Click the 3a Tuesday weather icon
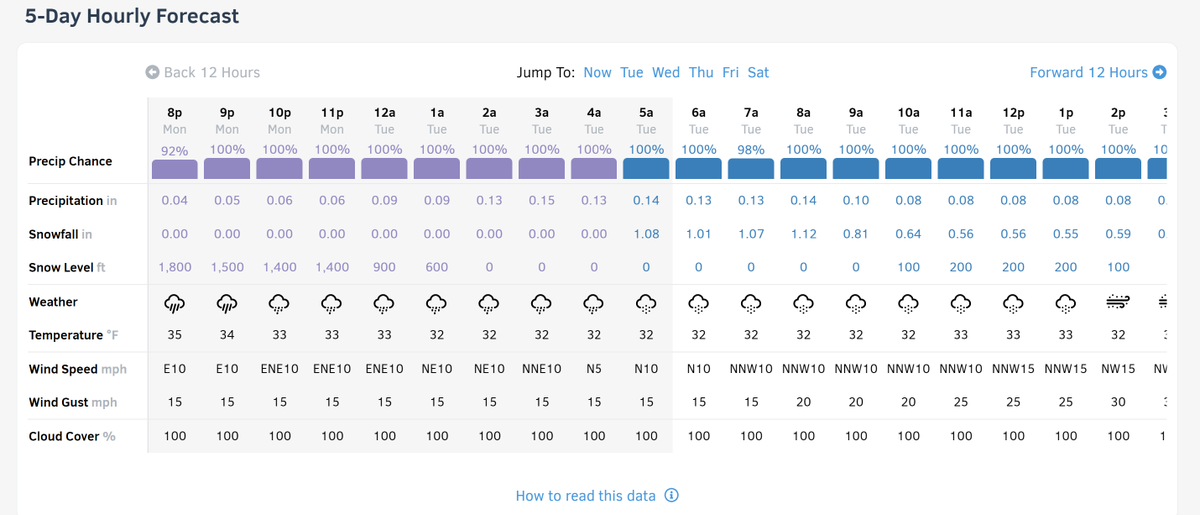This screenshot has width=1200, height=515. pyautogui.click(x=542, y=302)
